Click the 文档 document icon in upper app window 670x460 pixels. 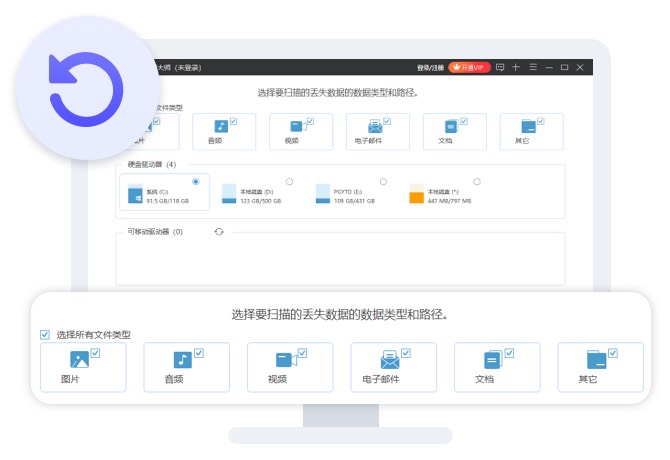point(451,127)
